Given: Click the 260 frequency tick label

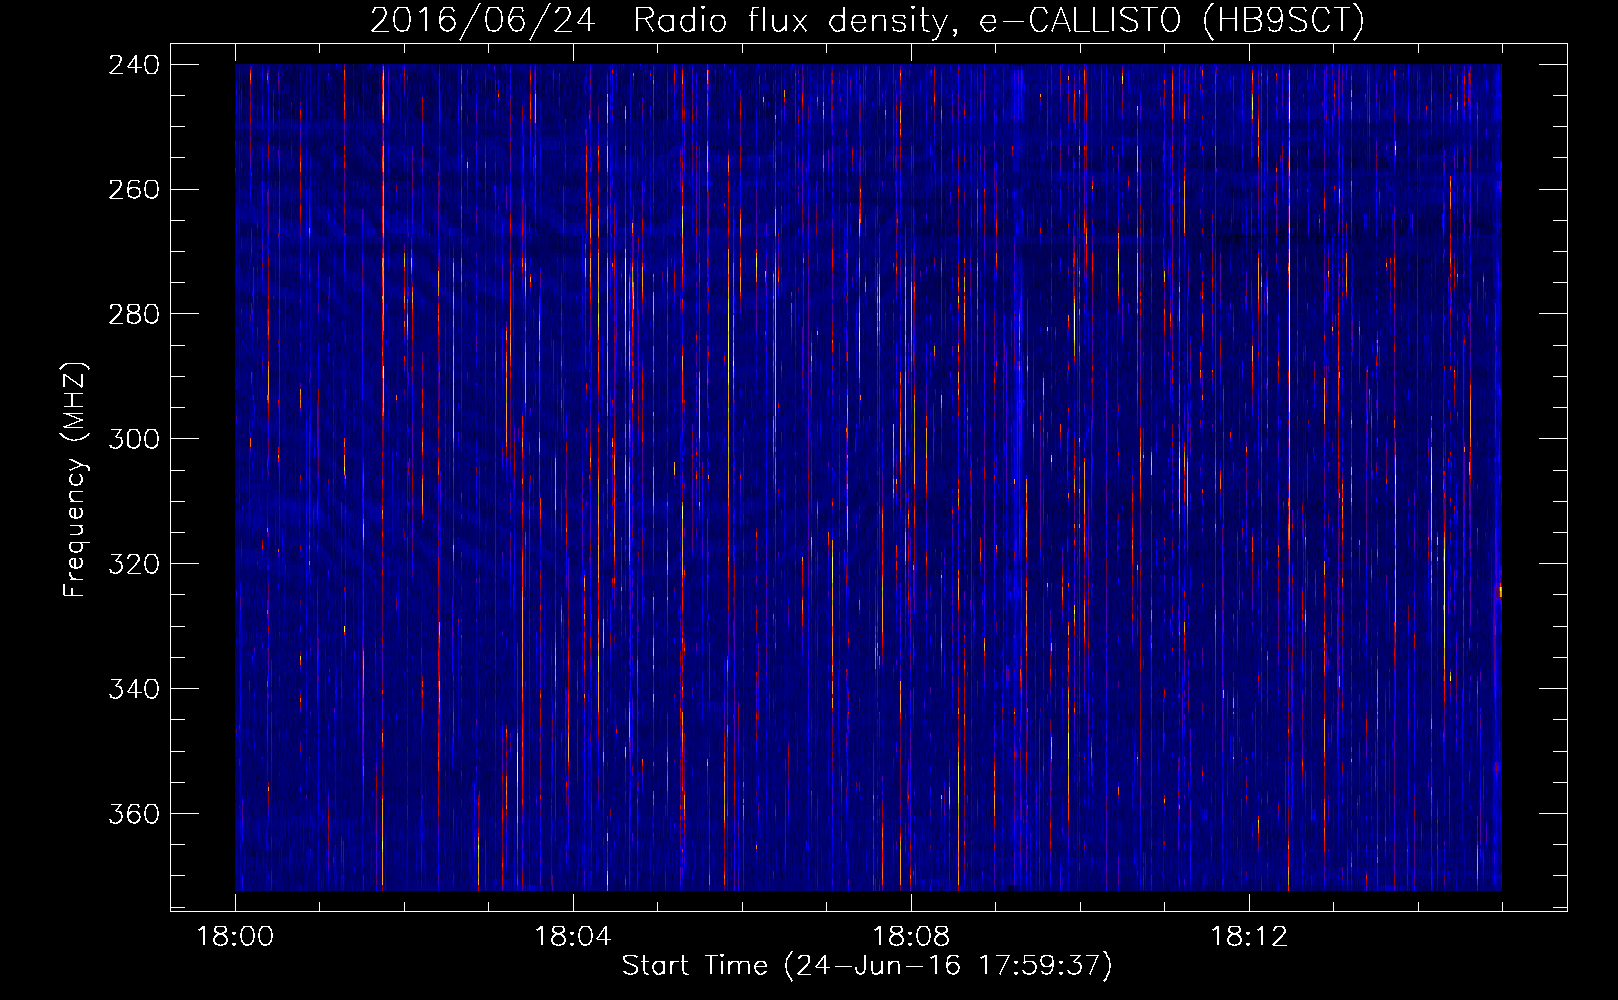Looking at the screenshot, I should 134,190.
